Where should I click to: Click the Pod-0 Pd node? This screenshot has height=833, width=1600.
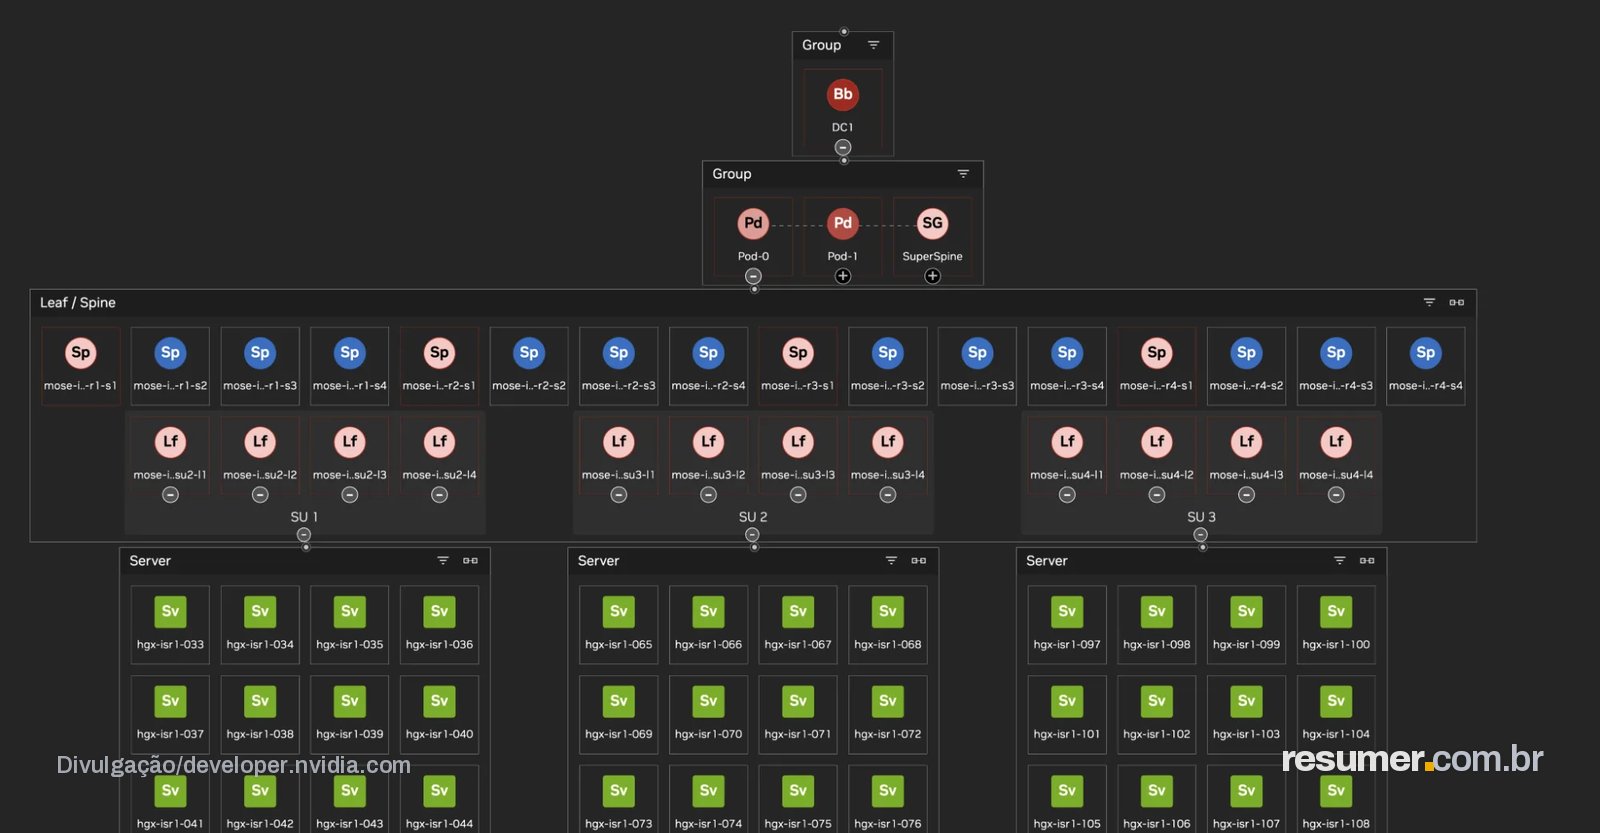point(753,223)
